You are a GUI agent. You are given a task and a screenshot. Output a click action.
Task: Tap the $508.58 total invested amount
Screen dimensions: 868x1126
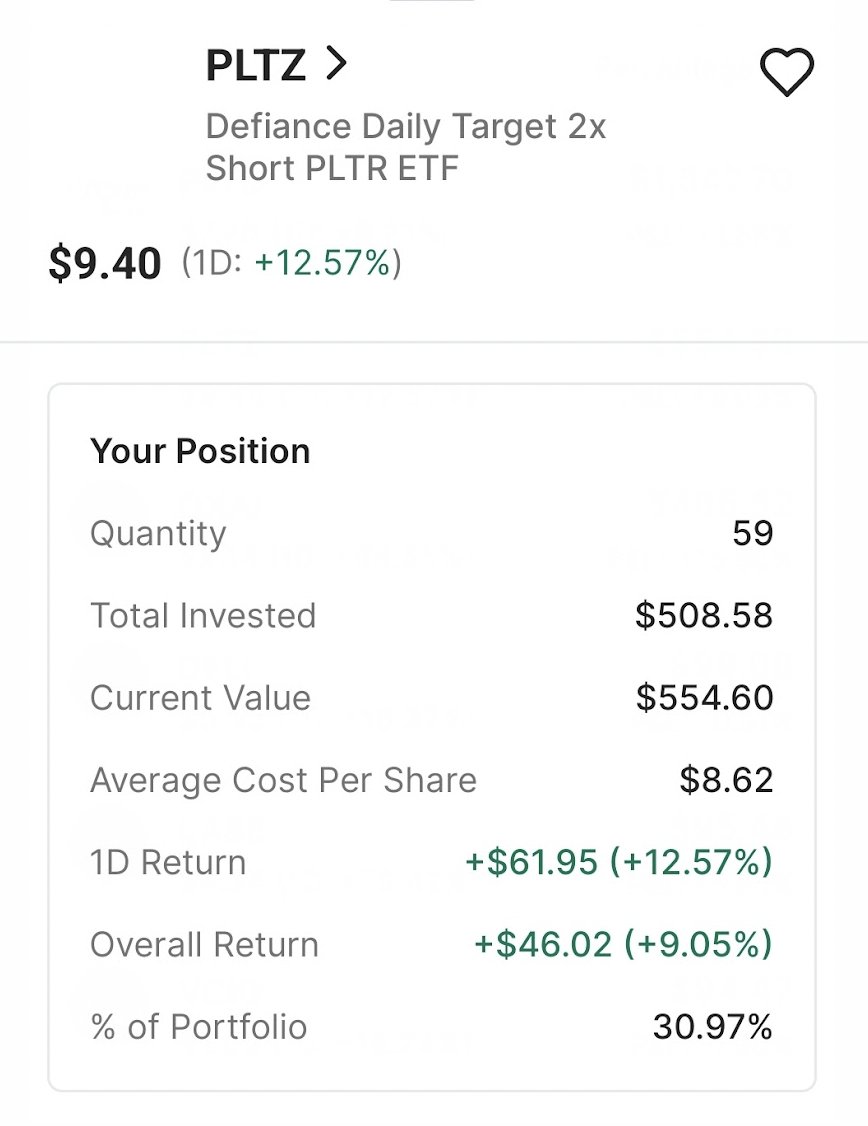(x=704, y=615)
